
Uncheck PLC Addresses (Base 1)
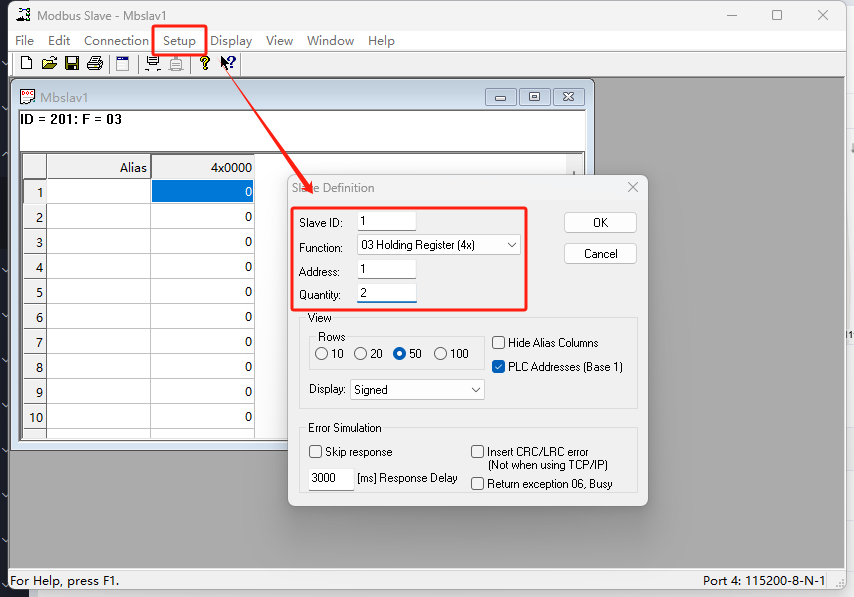click(x=498, y=366)
